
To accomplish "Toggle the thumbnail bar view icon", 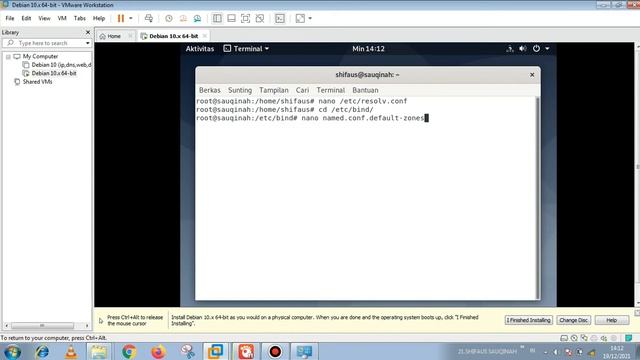I will click(x=231, y=18).
